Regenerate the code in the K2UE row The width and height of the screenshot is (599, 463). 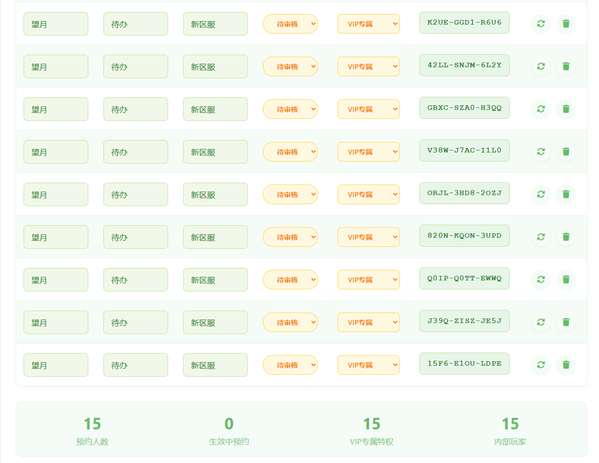coord(541,24)
